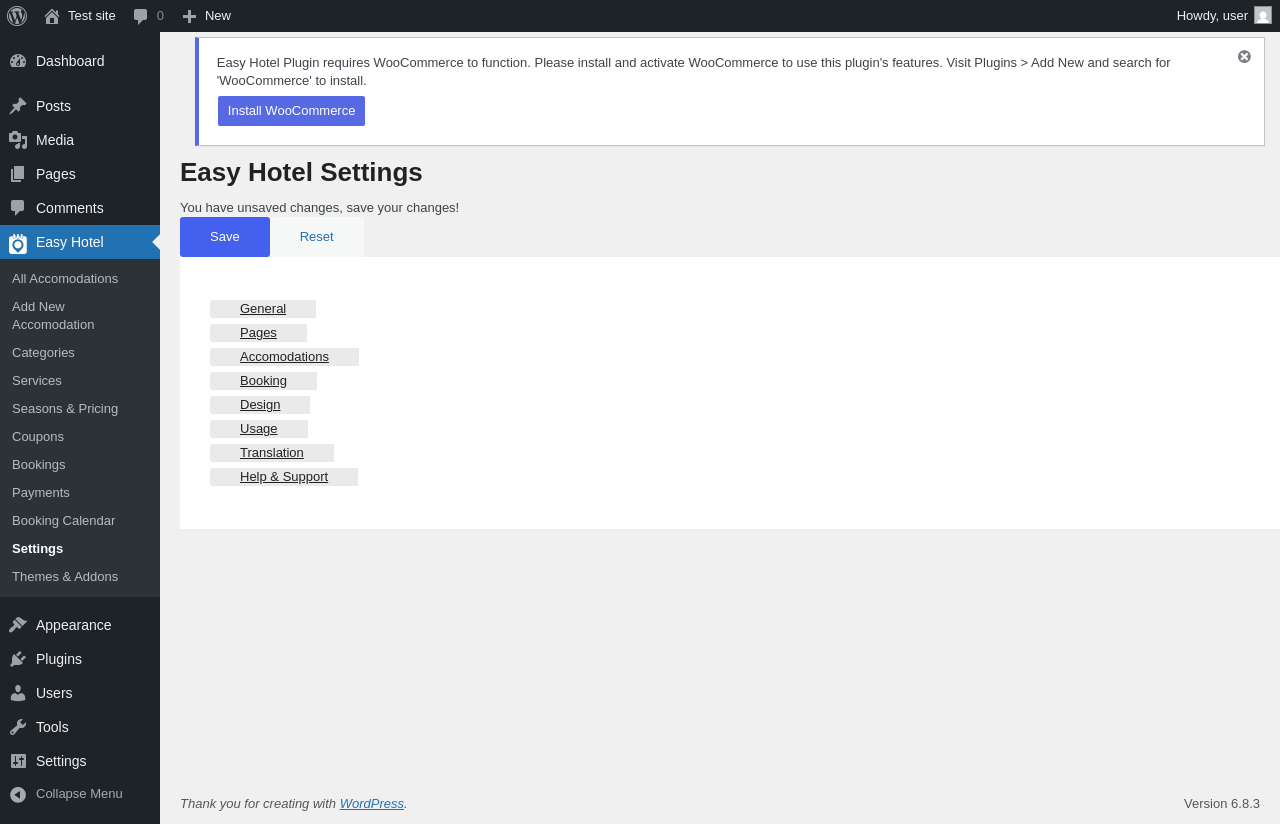Click the Posts pushpin icon
The image size is (1280, 824).
click(x=18, y=106)
